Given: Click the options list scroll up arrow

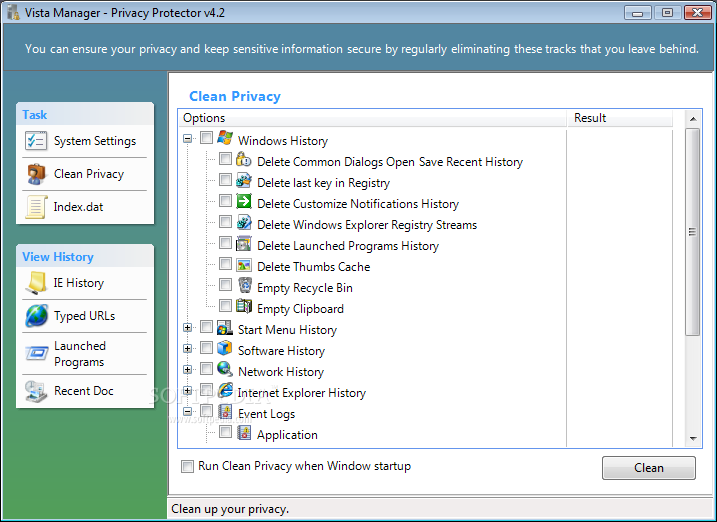Looking at the screenshot, I should point(693,119).
